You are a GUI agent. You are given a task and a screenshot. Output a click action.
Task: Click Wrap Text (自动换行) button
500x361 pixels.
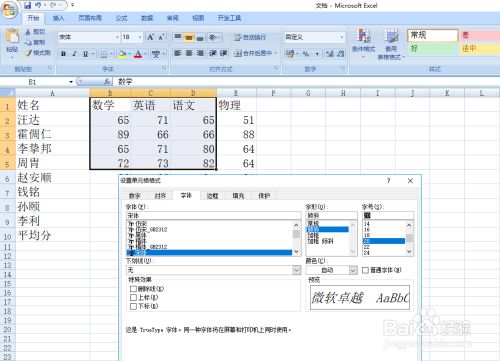coord(250,37)
